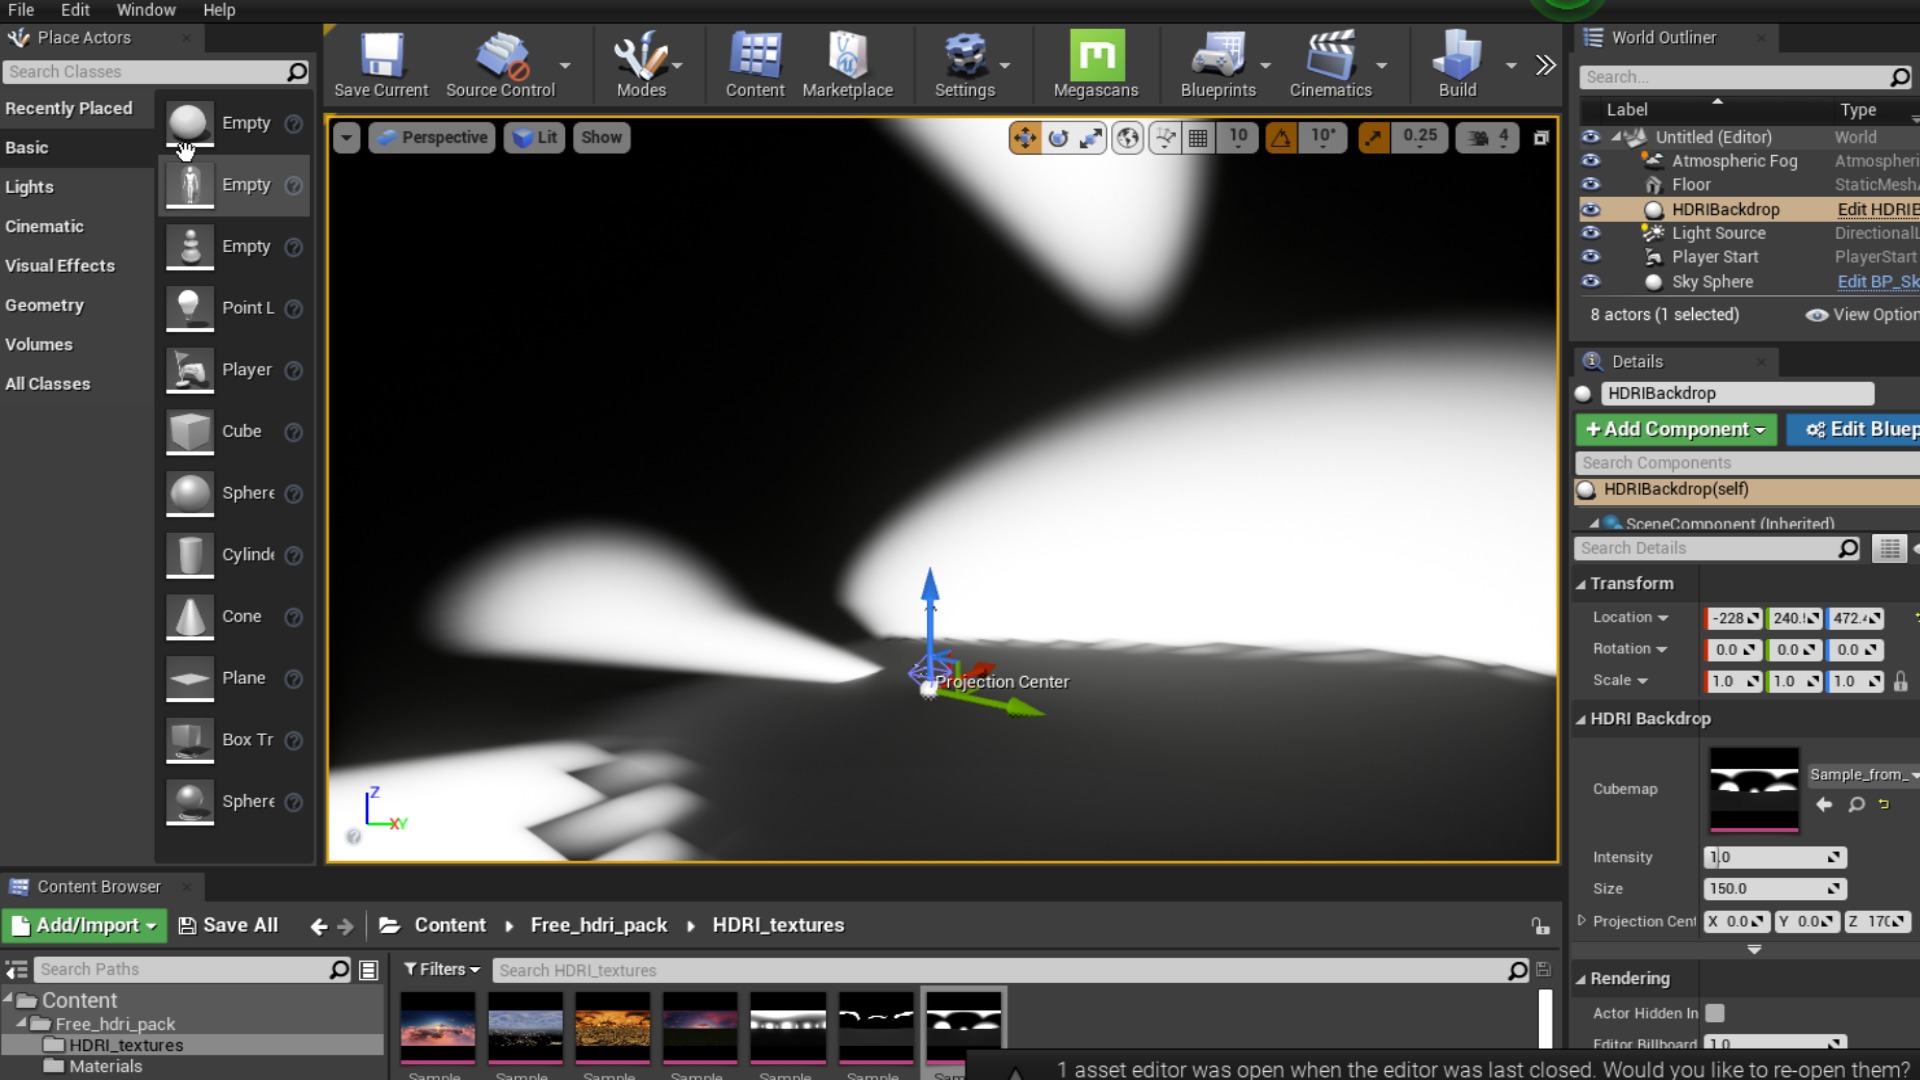The height and width of the screenshot is (1080, 1920).
Task: Click the Build toolbar icon
Action: click(x=1457, y=64)
